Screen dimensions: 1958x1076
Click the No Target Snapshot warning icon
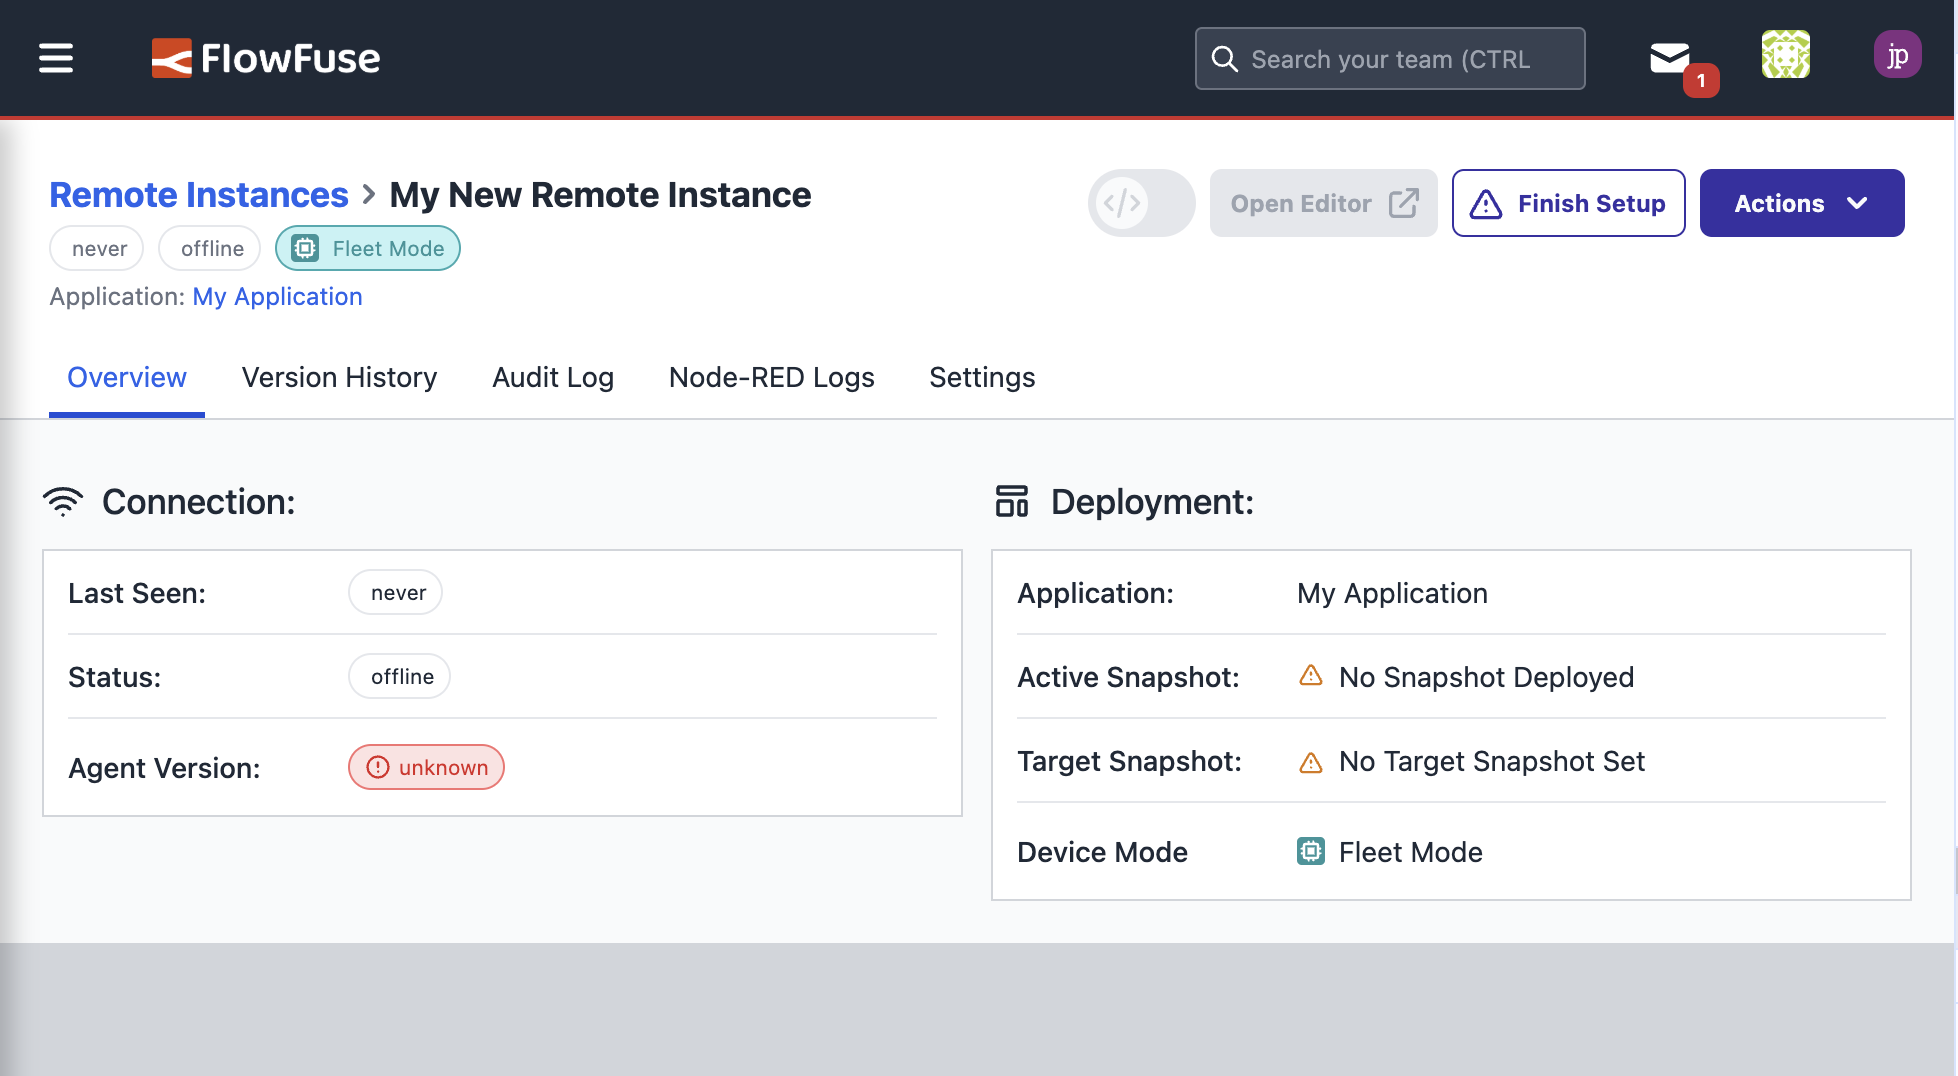pos(1311,762)
